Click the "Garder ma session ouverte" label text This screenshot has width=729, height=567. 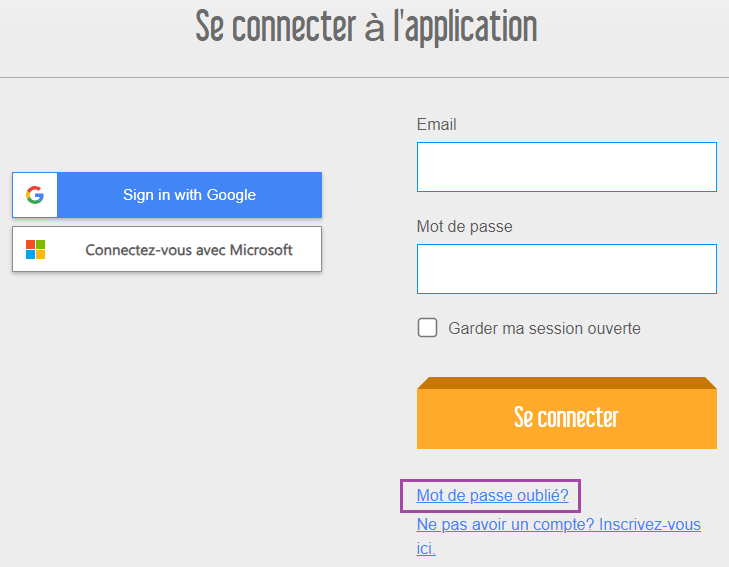[x=544, y=328]
